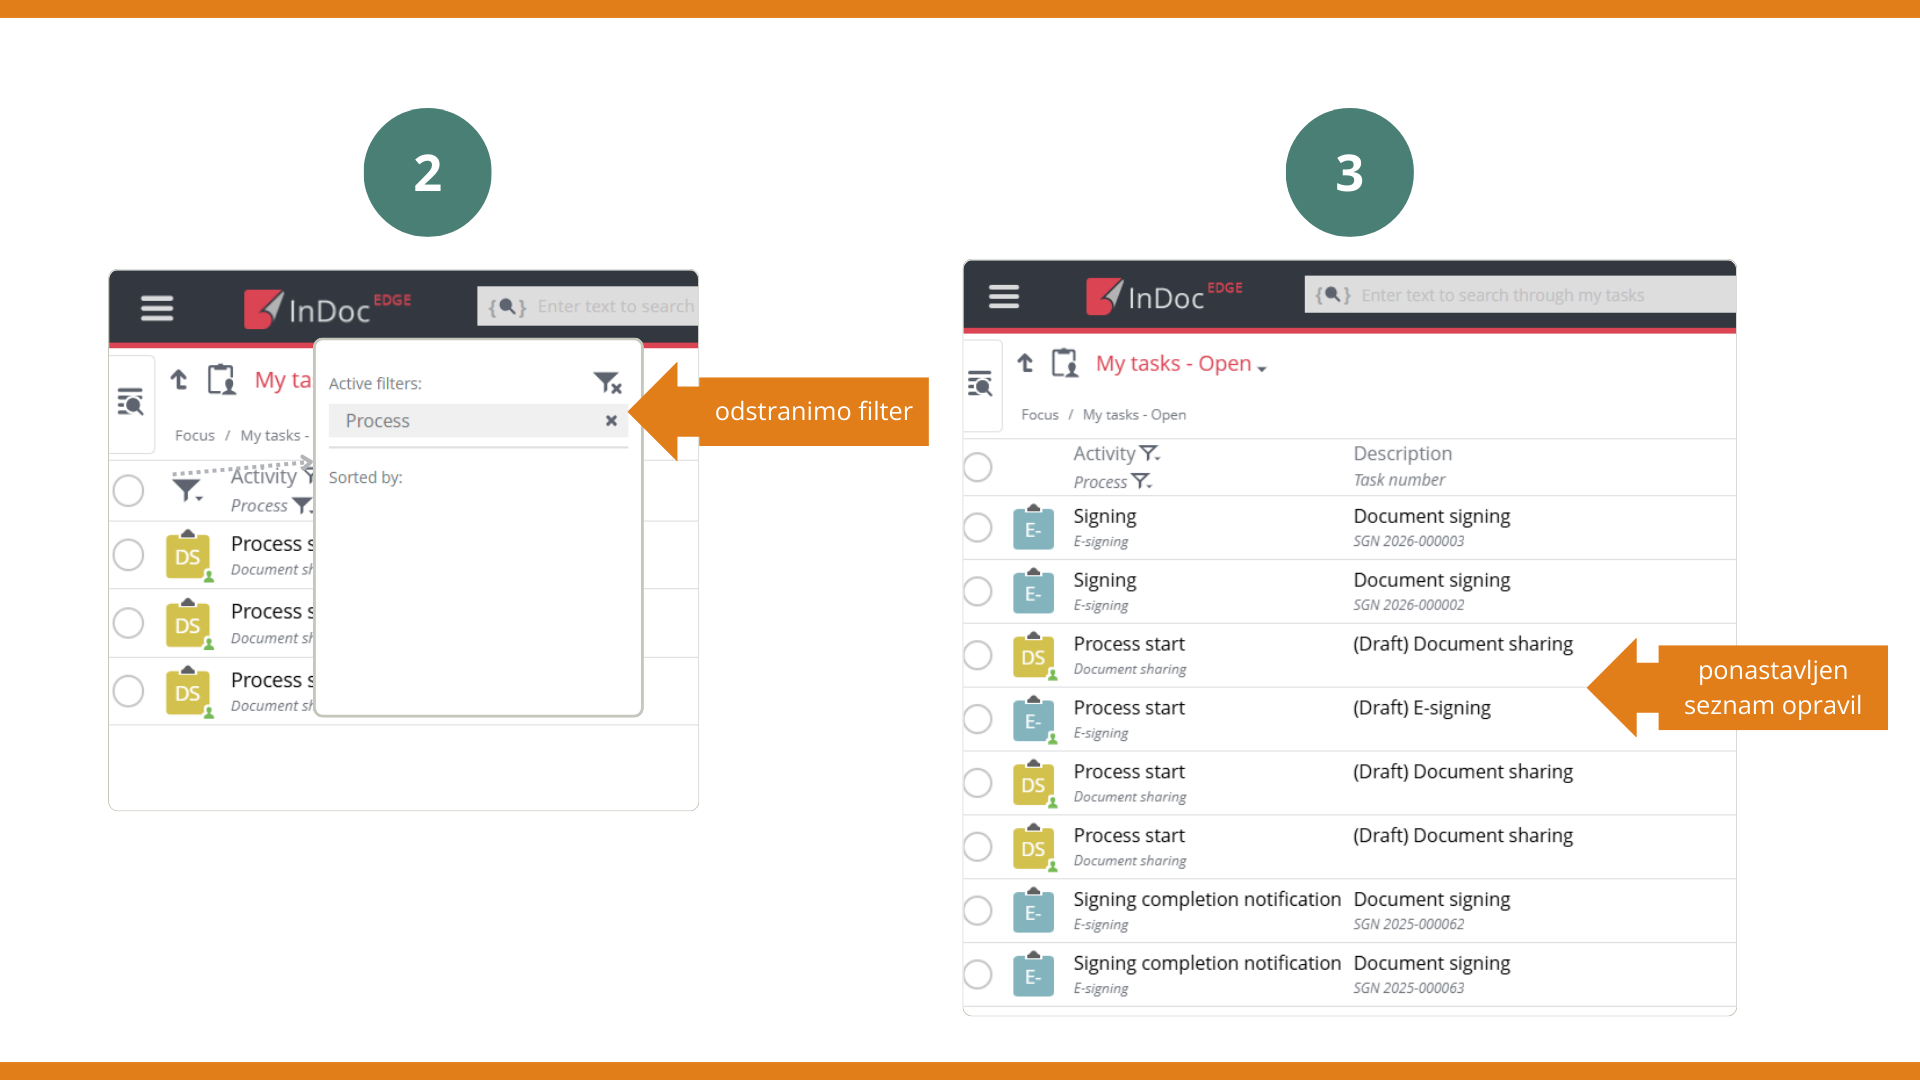This screenshot has height=1080, width=1920.
Task: Click the Process column filter funnel in the right list
Action: [1141, 482]
